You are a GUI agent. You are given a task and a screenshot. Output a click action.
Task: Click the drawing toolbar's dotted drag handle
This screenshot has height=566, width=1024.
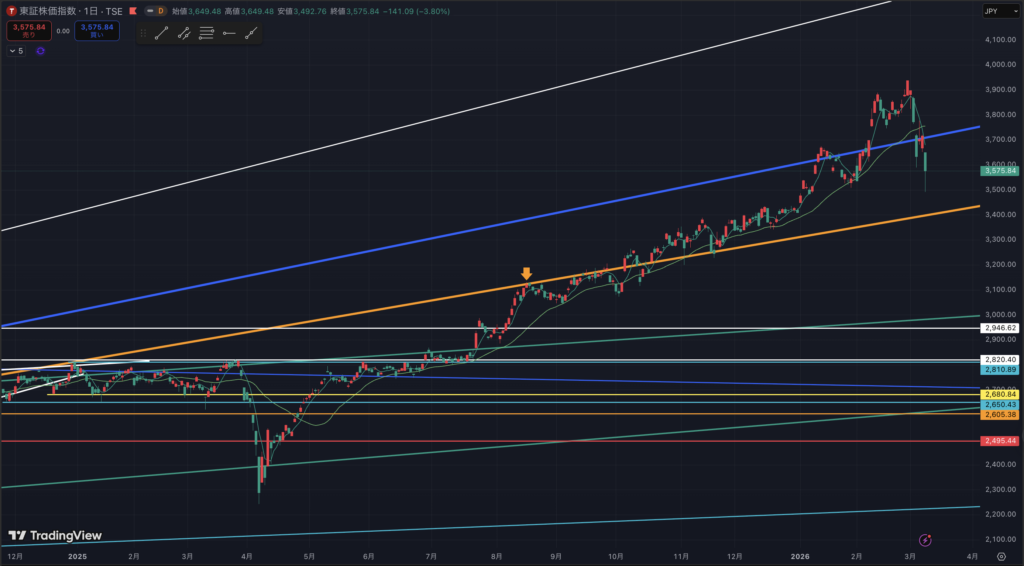point(143,33)
